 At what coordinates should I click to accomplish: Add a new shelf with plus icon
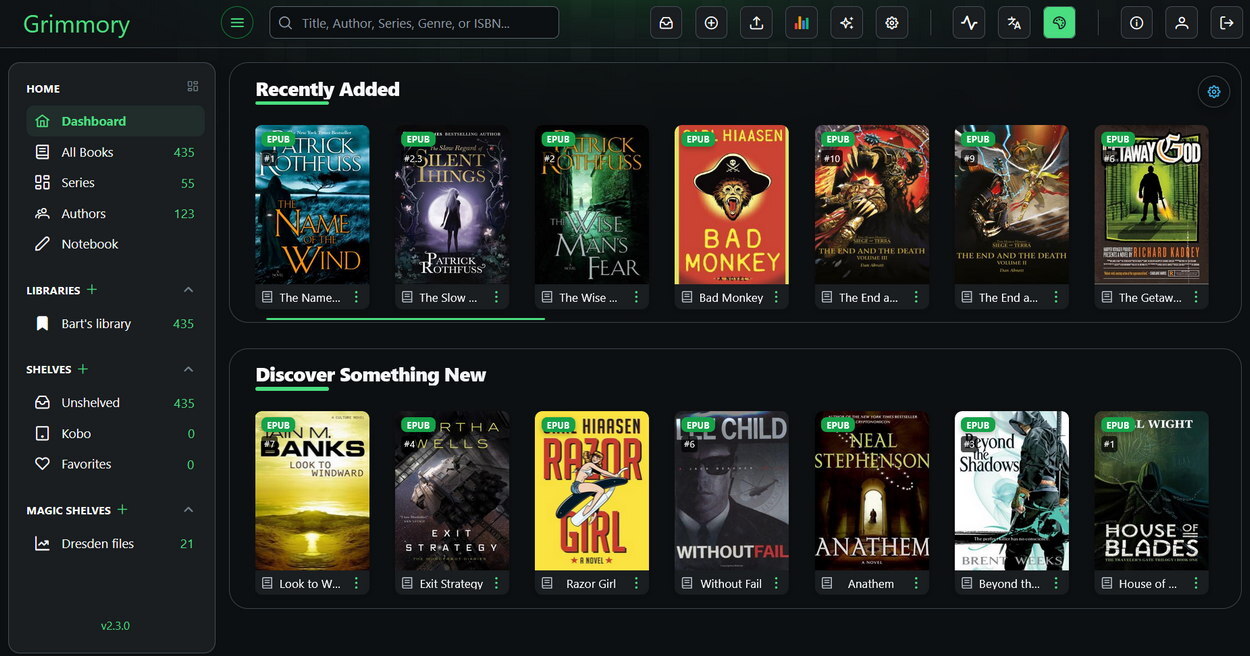point(83,369)
